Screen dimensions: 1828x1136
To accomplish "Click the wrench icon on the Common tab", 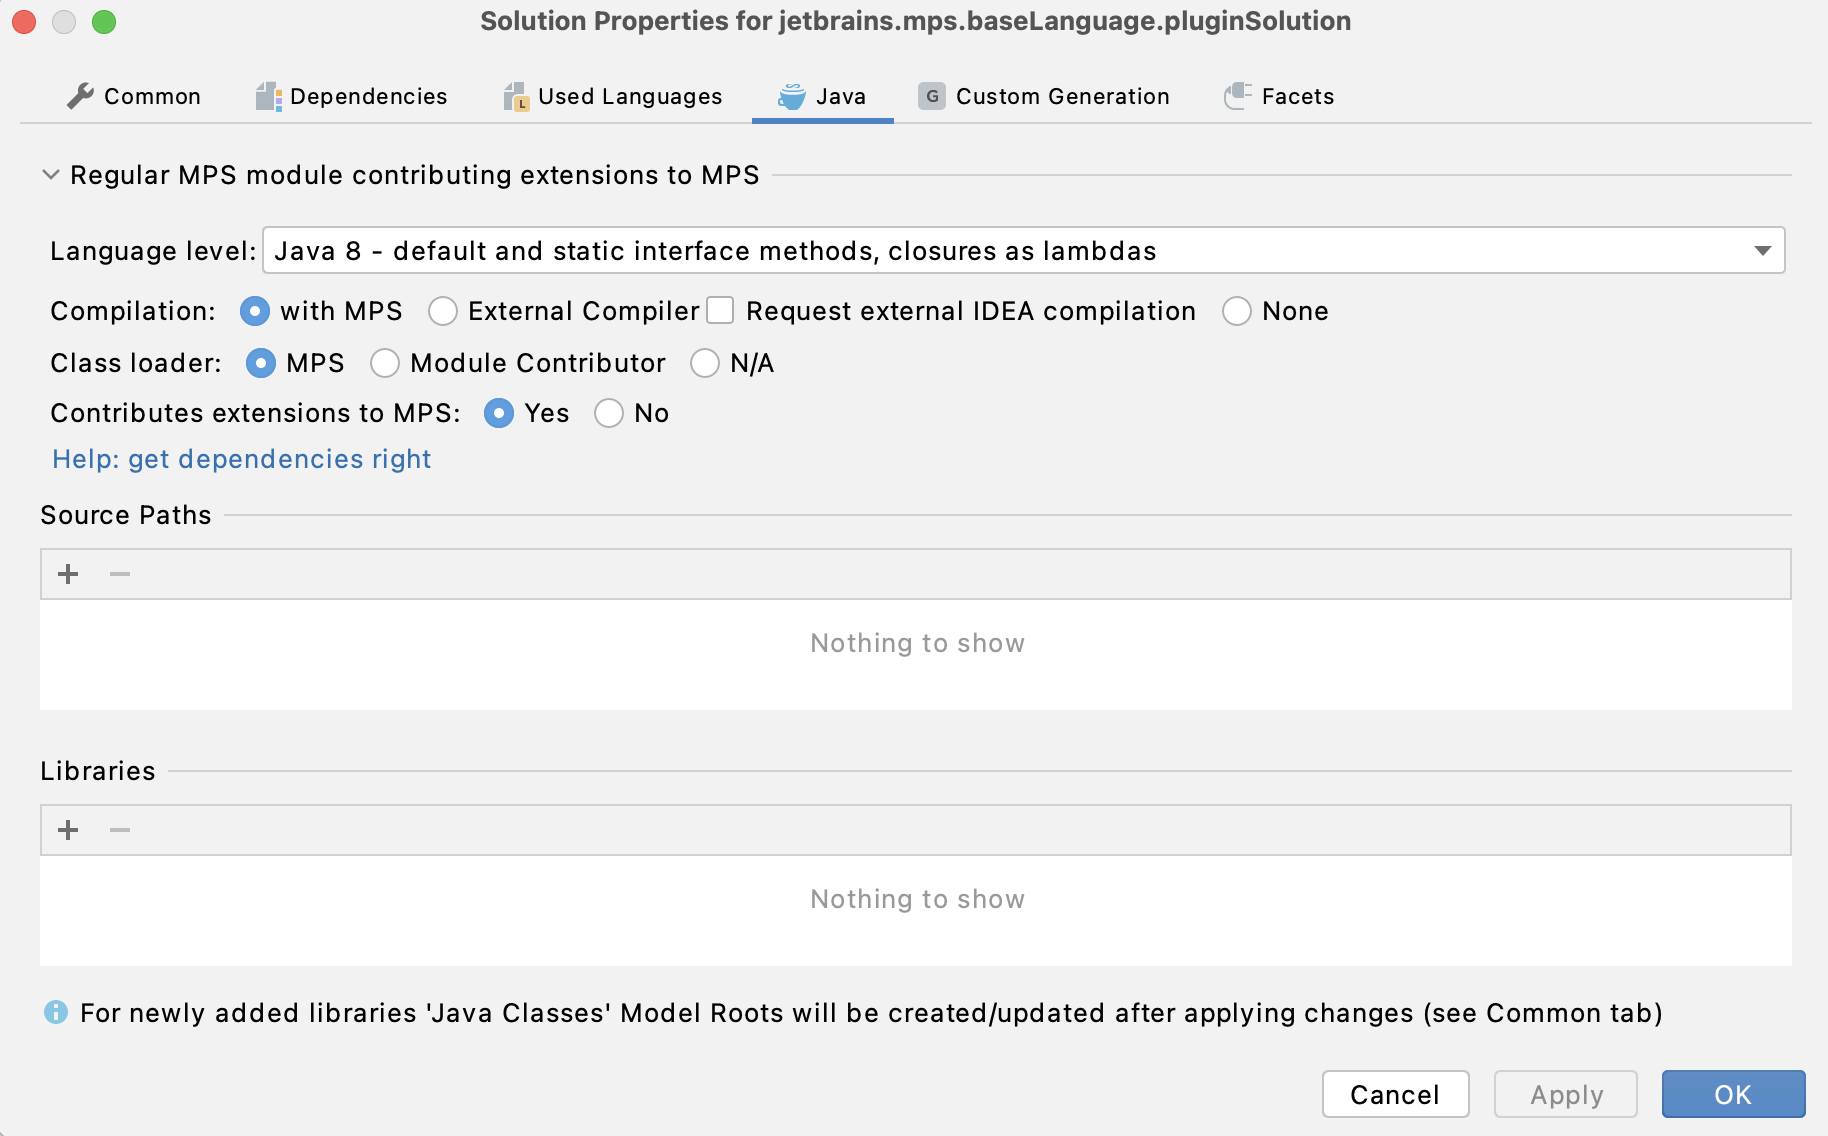I will (79, 96).
